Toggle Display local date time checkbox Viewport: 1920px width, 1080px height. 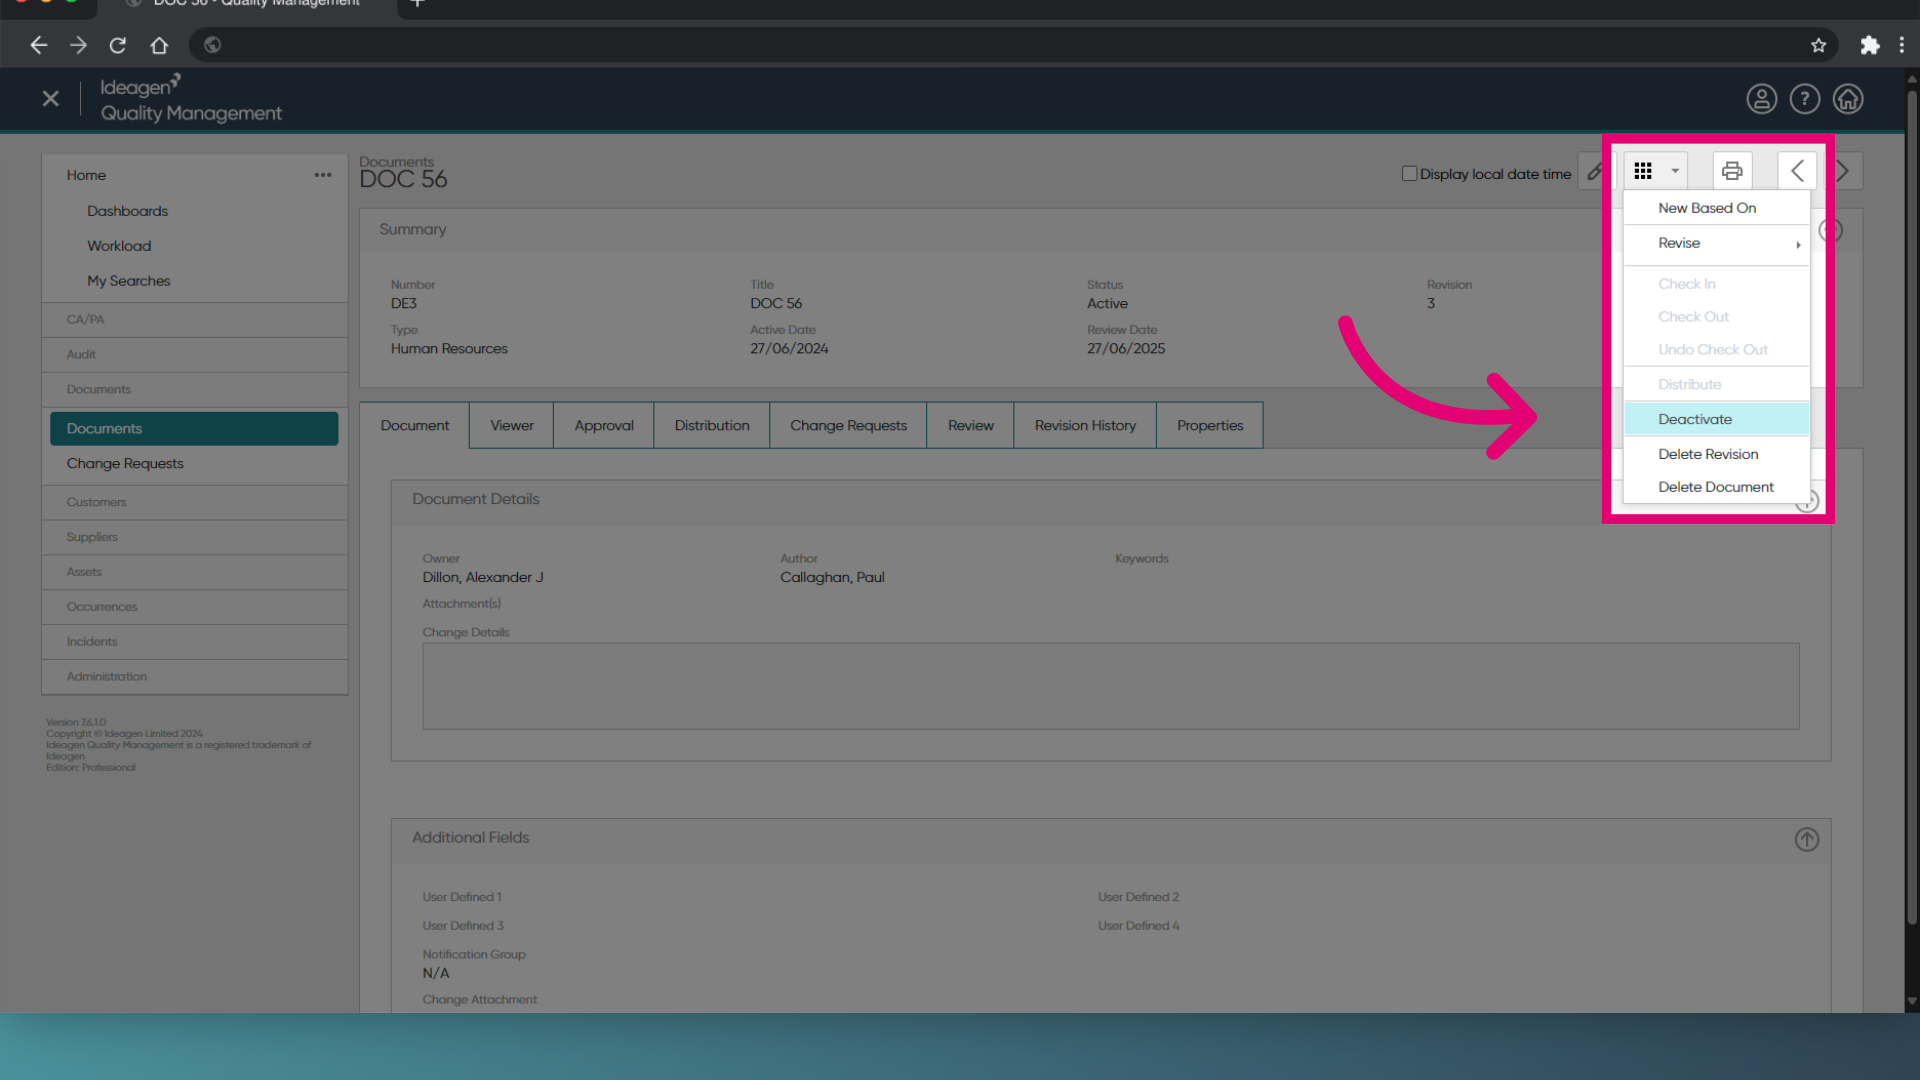(x=1409, y=173)
